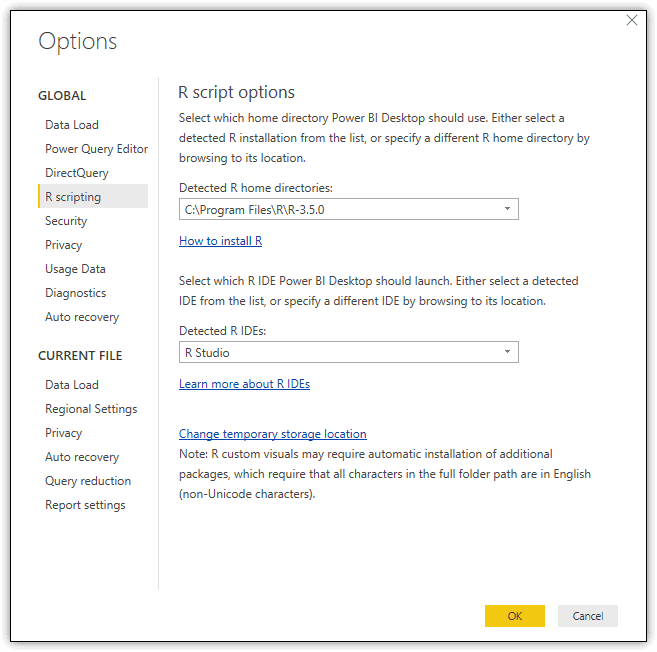657x652 pixels.
Task: Open Global Data Load settings
Action: 72,125
